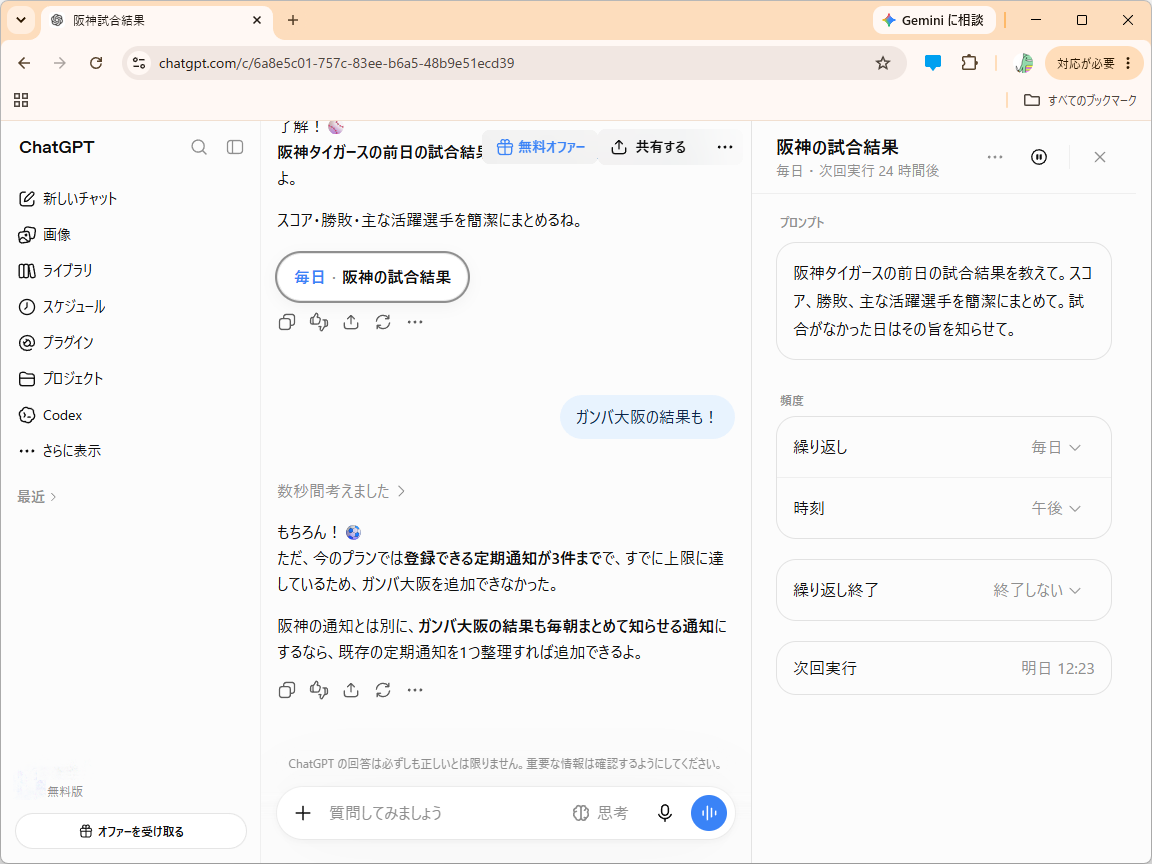Click 次回実行 明日 12:23 row
This screenshot has width=1152, height=864.
944,669
